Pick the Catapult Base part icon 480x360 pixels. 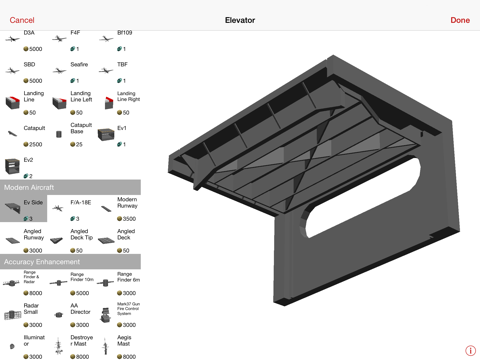pos(59,134)
